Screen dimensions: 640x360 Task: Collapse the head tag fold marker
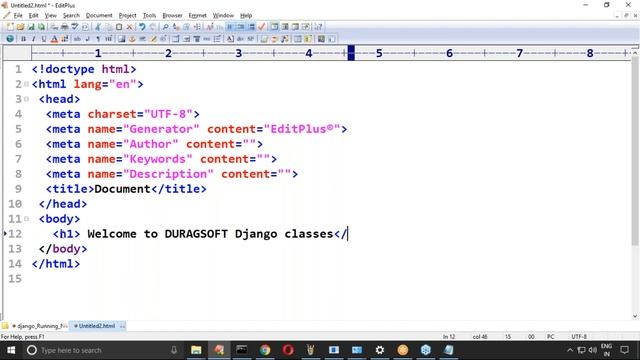point(27,99)
